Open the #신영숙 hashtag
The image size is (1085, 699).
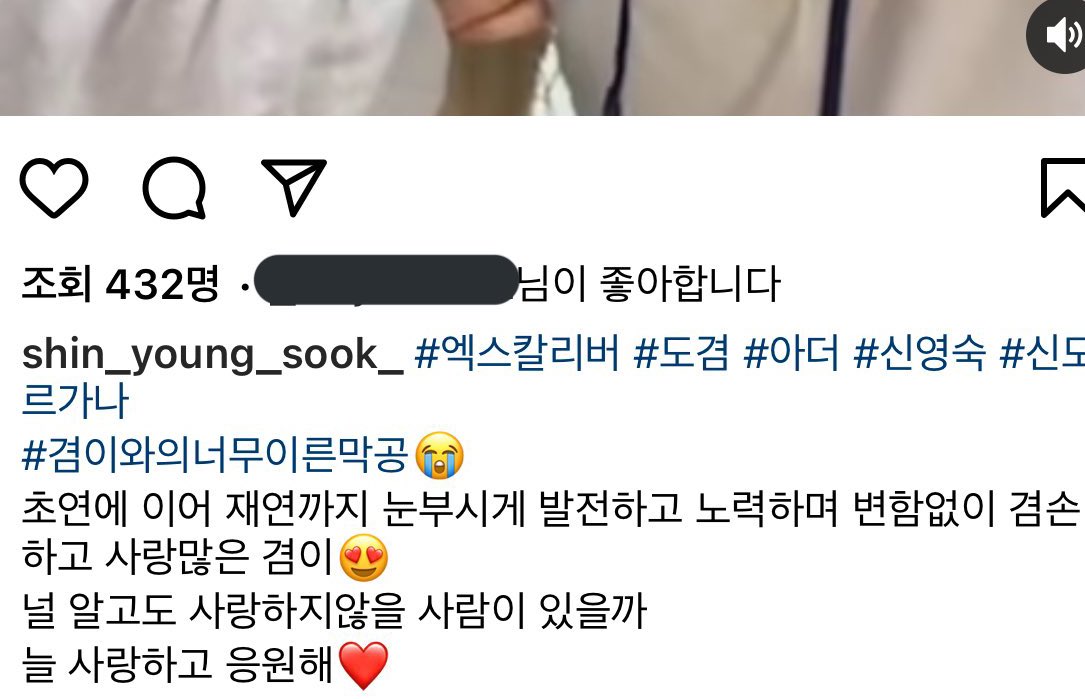point(919,353)
